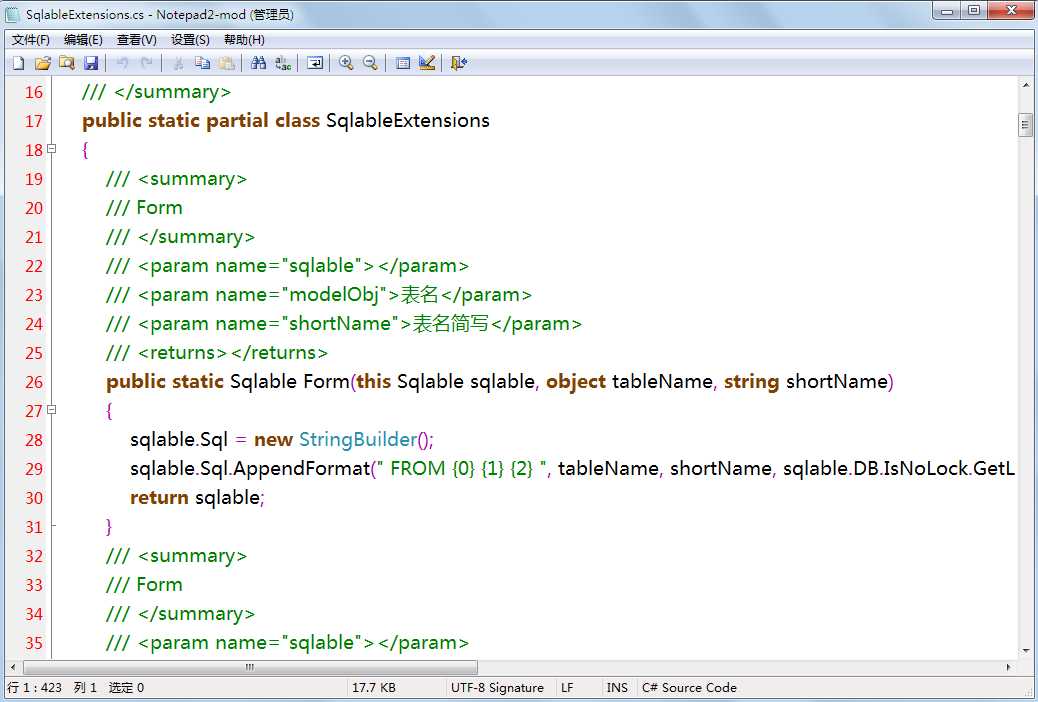The height and width of the screenshot is (702, 1038).
Task: Click line number 35 in the margin
Action: [34, 643]
